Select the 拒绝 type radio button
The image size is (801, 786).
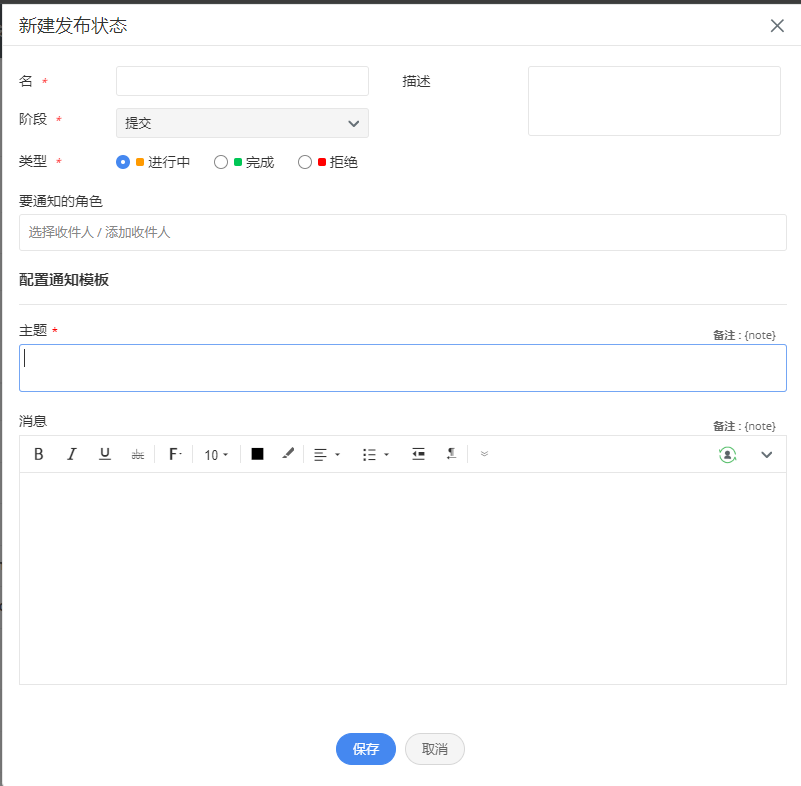pyautogui.click(x=304, y=162)
